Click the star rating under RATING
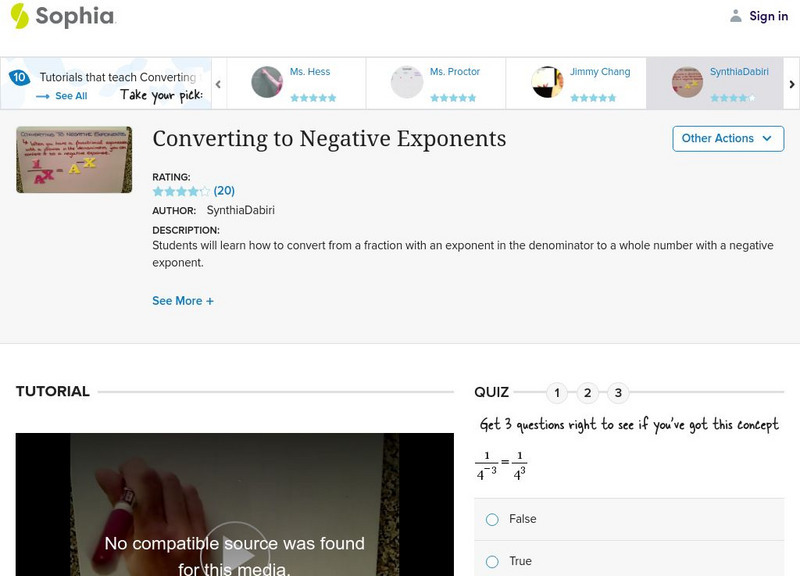800x576 pixels. click(x=181, y=191)
